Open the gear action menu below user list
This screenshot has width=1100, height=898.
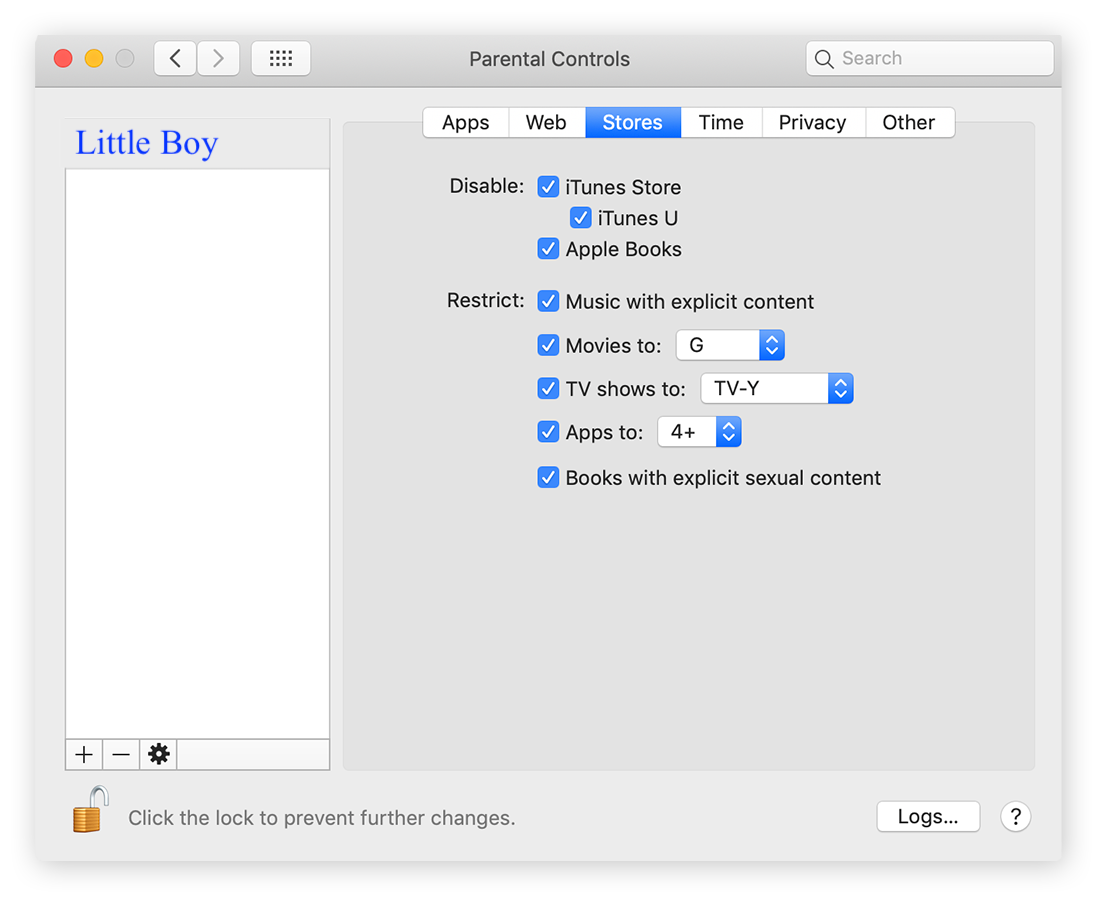158,755
